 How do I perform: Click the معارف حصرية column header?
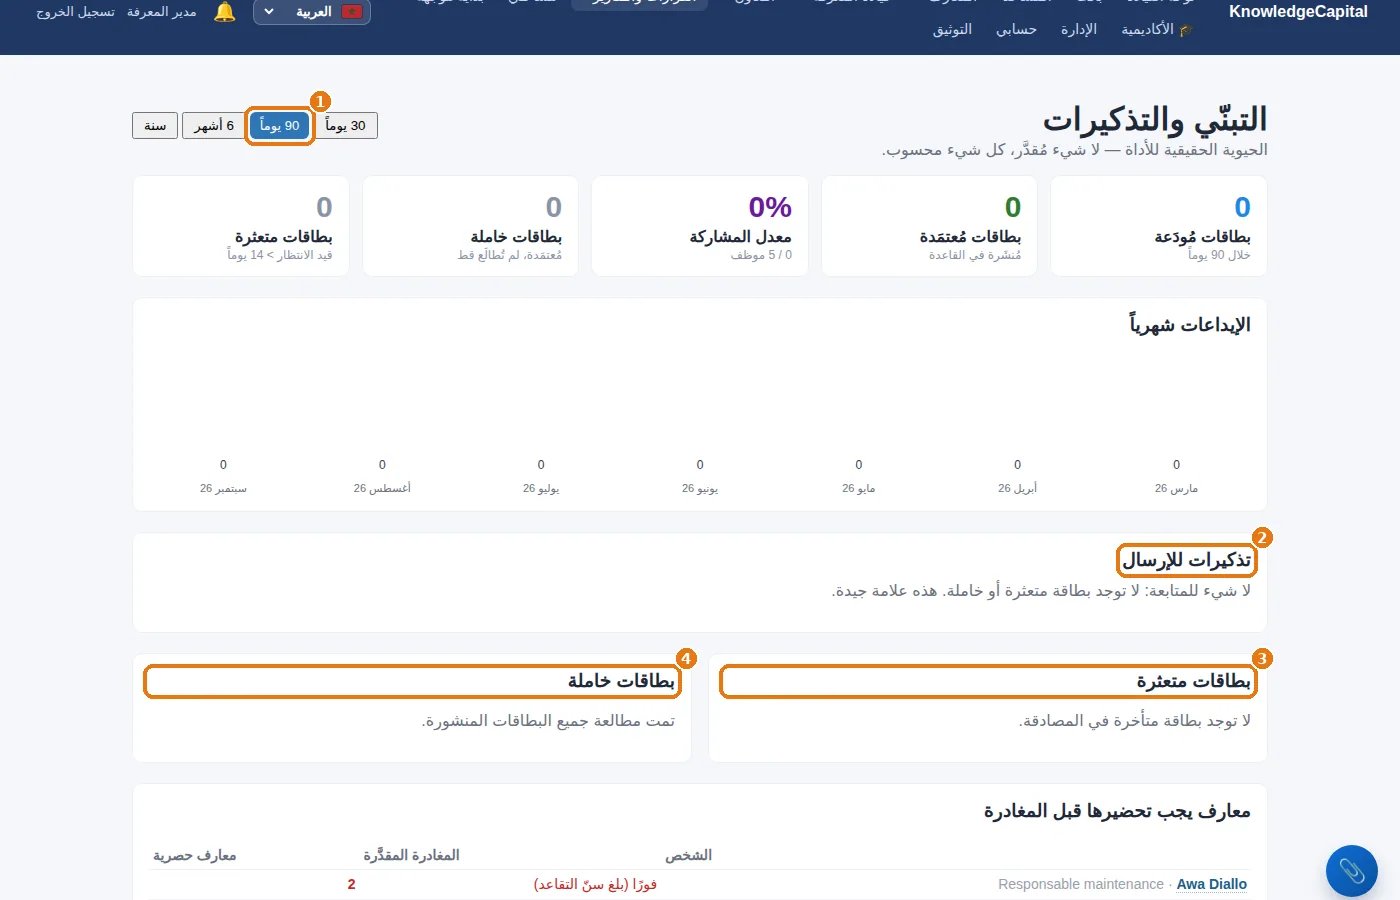point(195,855)
